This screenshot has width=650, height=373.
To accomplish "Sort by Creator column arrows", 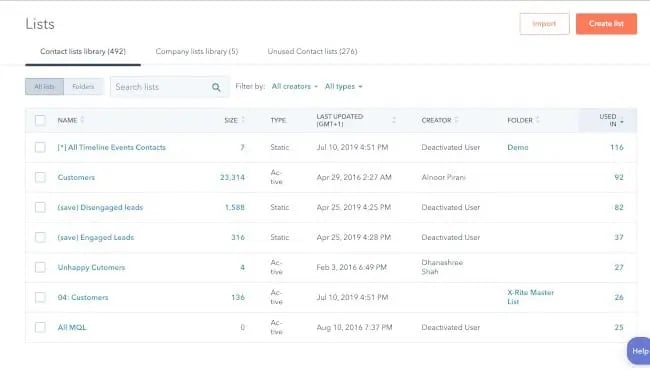I will 456,120.
